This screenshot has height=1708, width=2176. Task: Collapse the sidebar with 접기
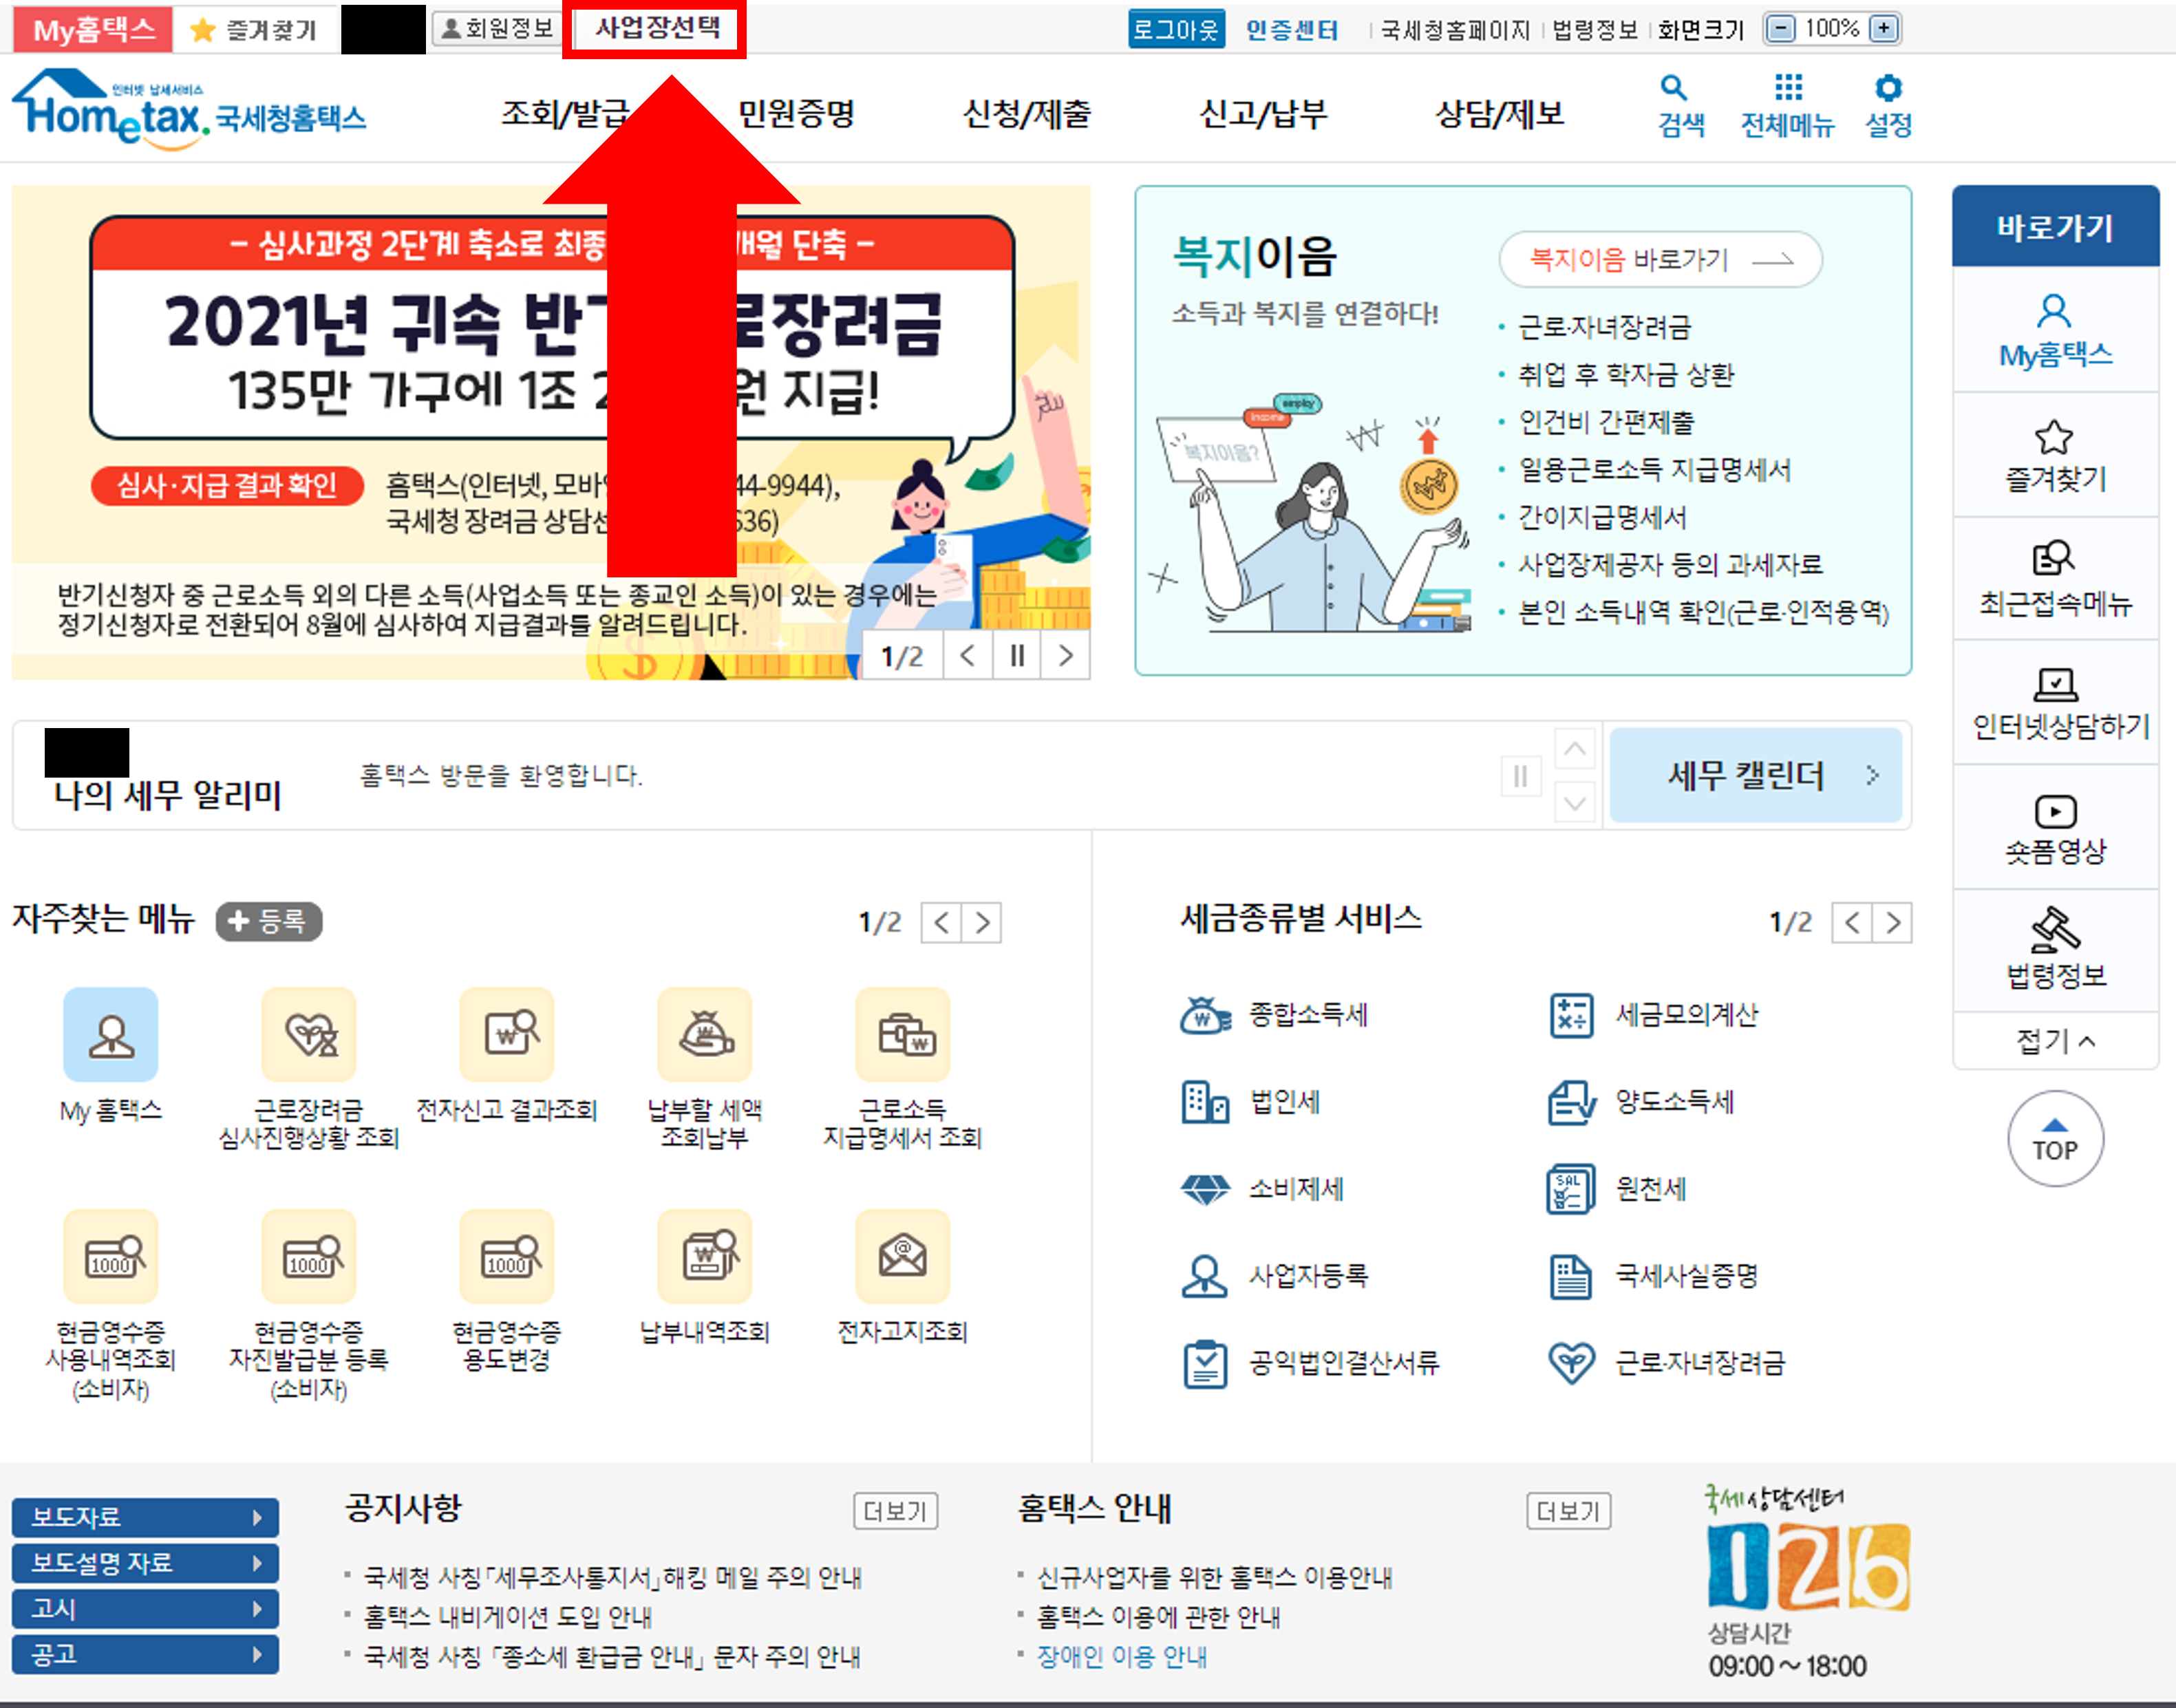tap(2055, 1040)
